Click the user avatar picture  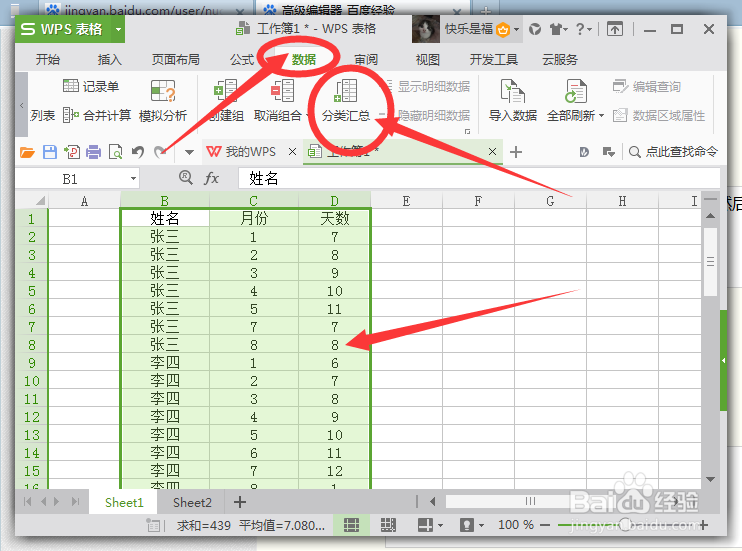pos(426,29)
